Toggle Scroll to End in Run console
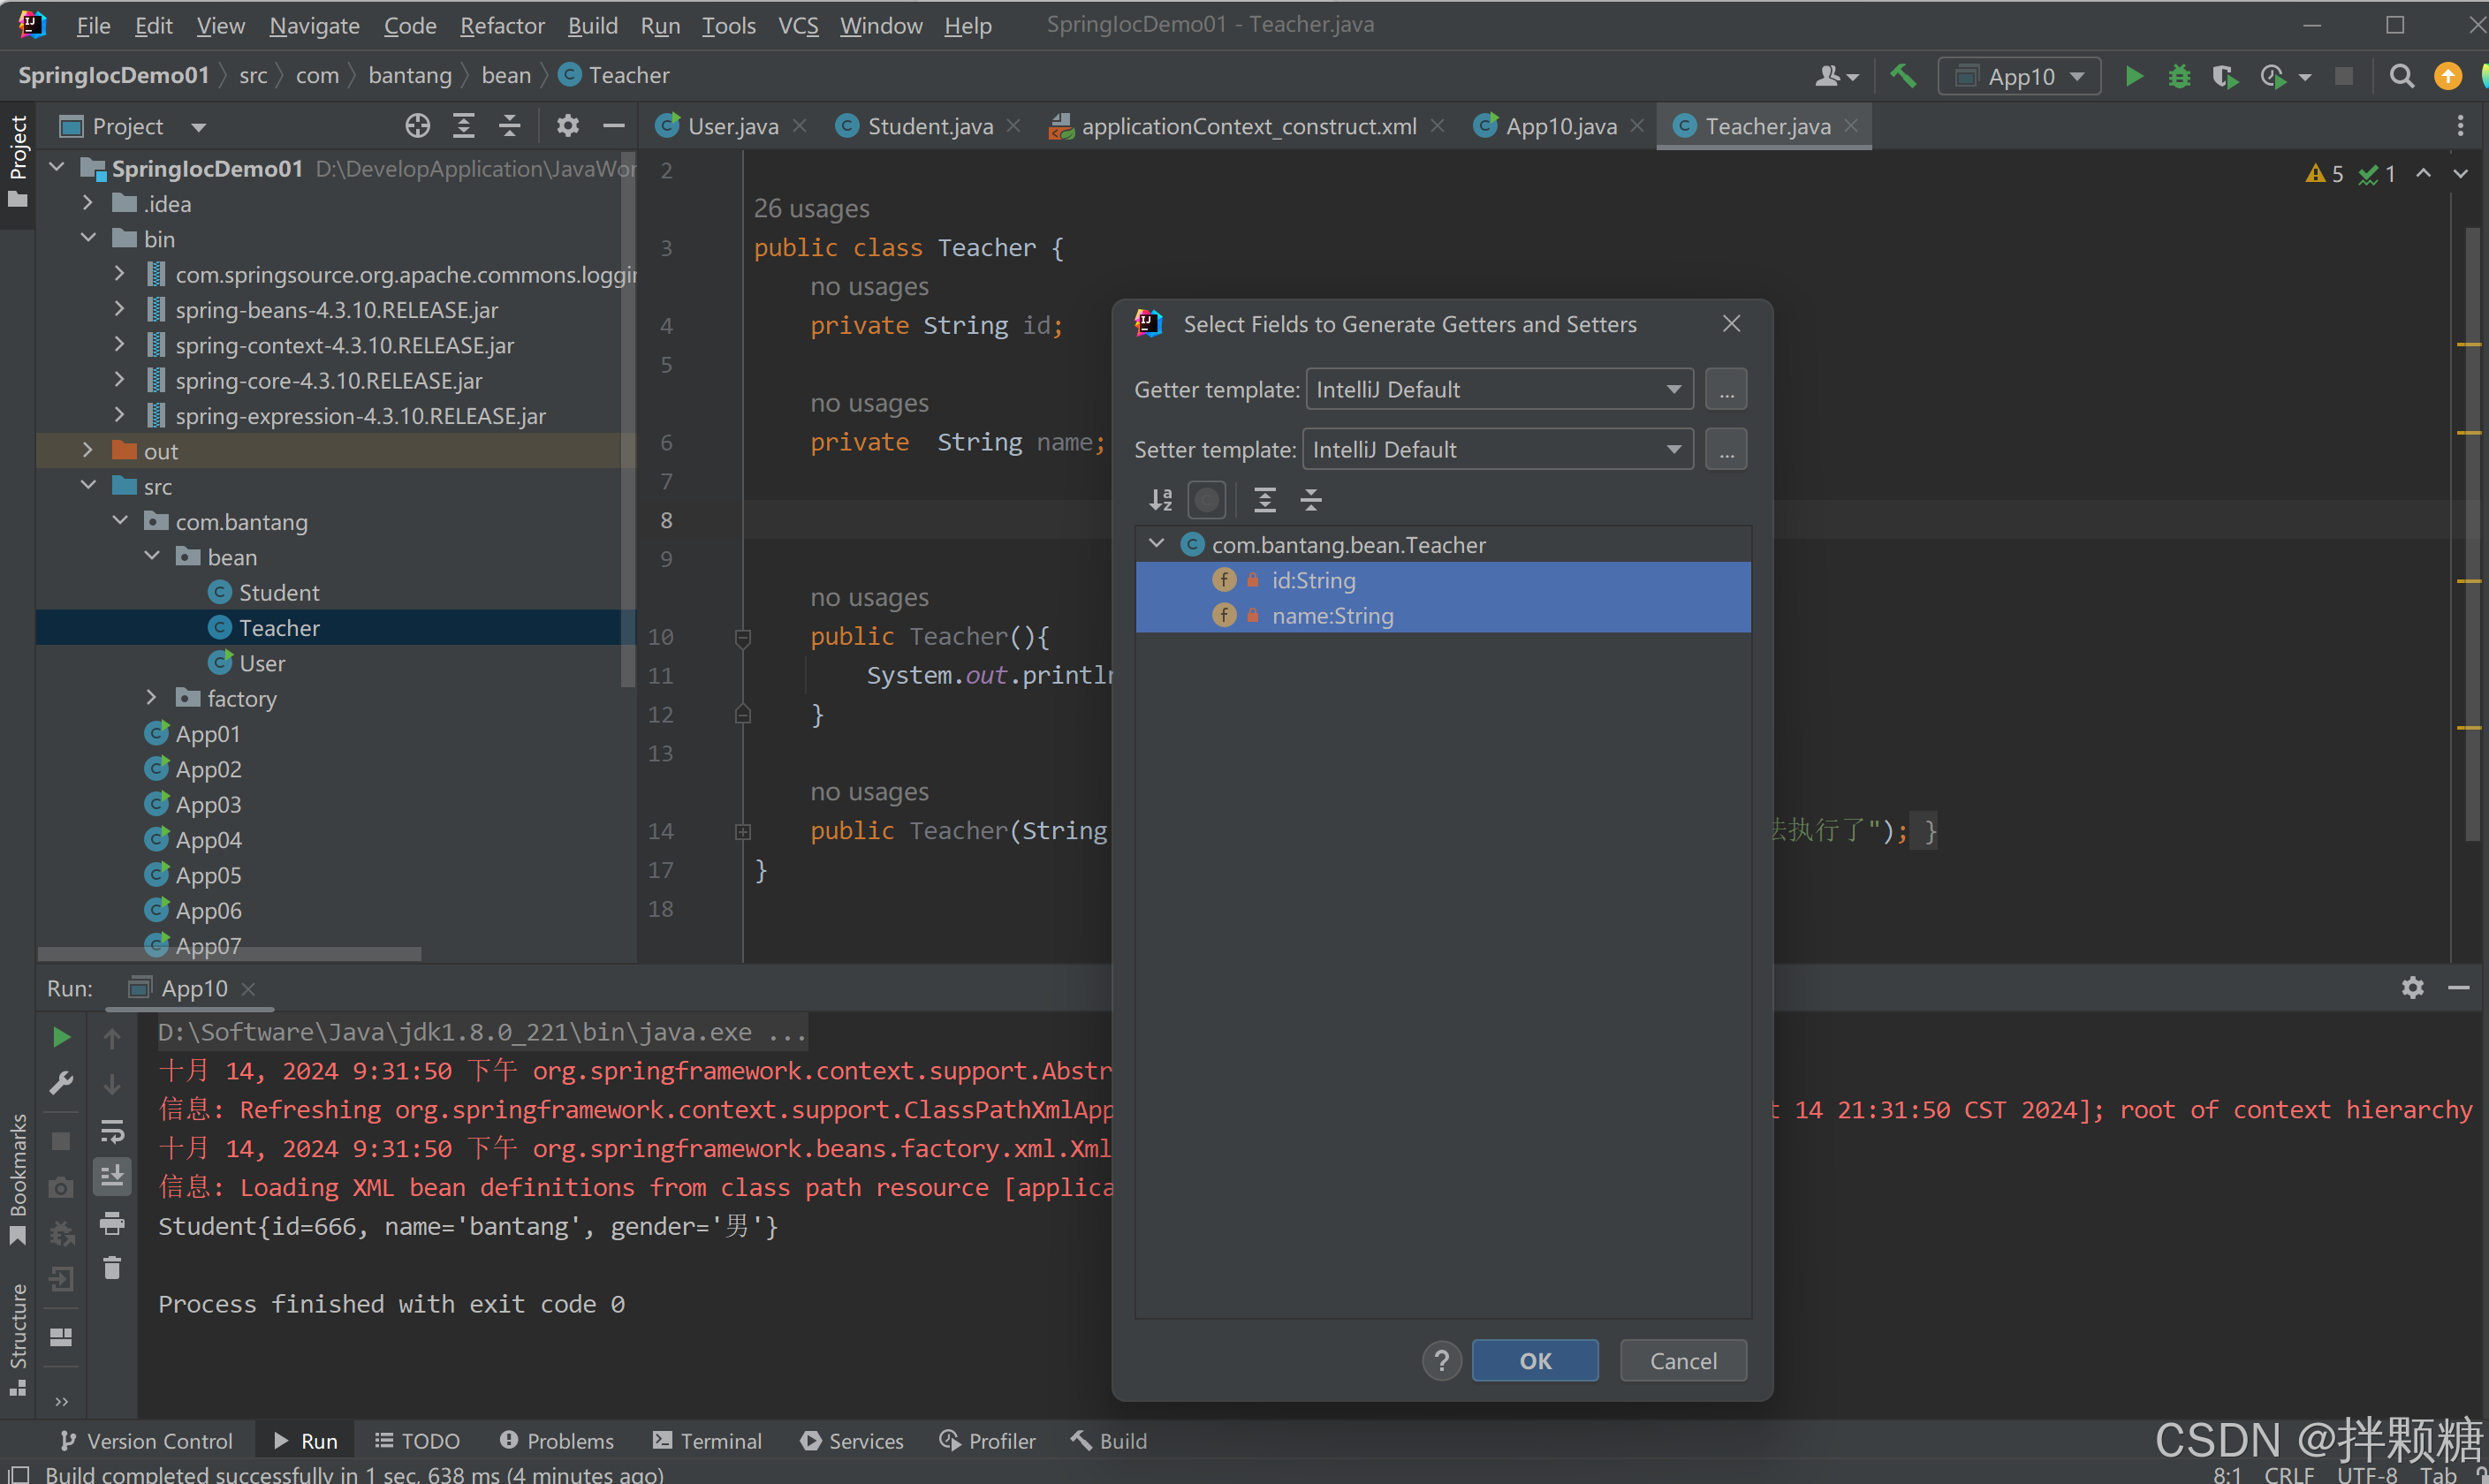The width and height of the screenshot is (2489, 1484). tap(112, 1176)
